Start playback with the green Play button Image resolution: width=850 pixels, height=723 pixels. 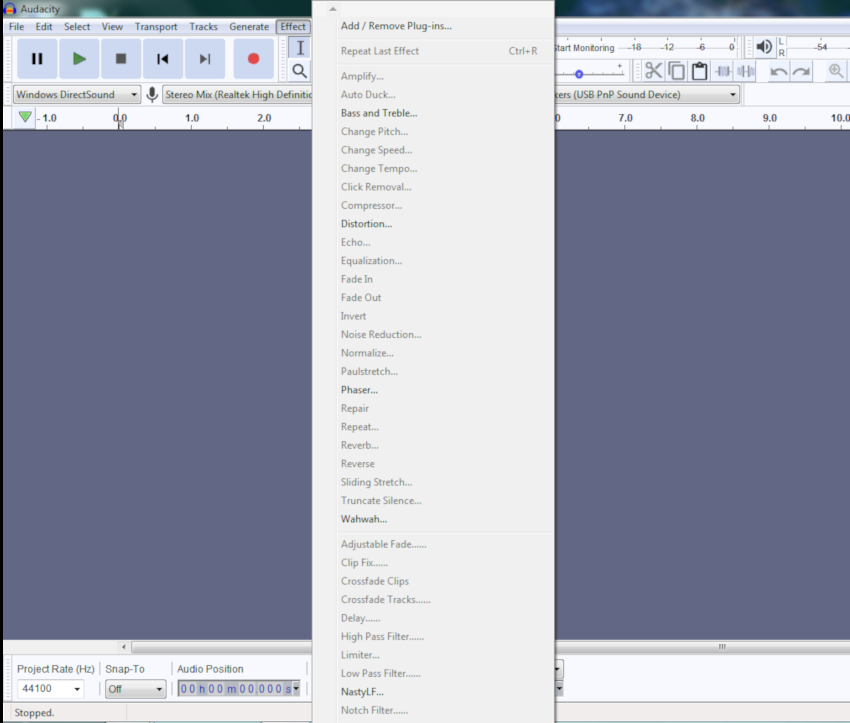click(x=79, y=59)
